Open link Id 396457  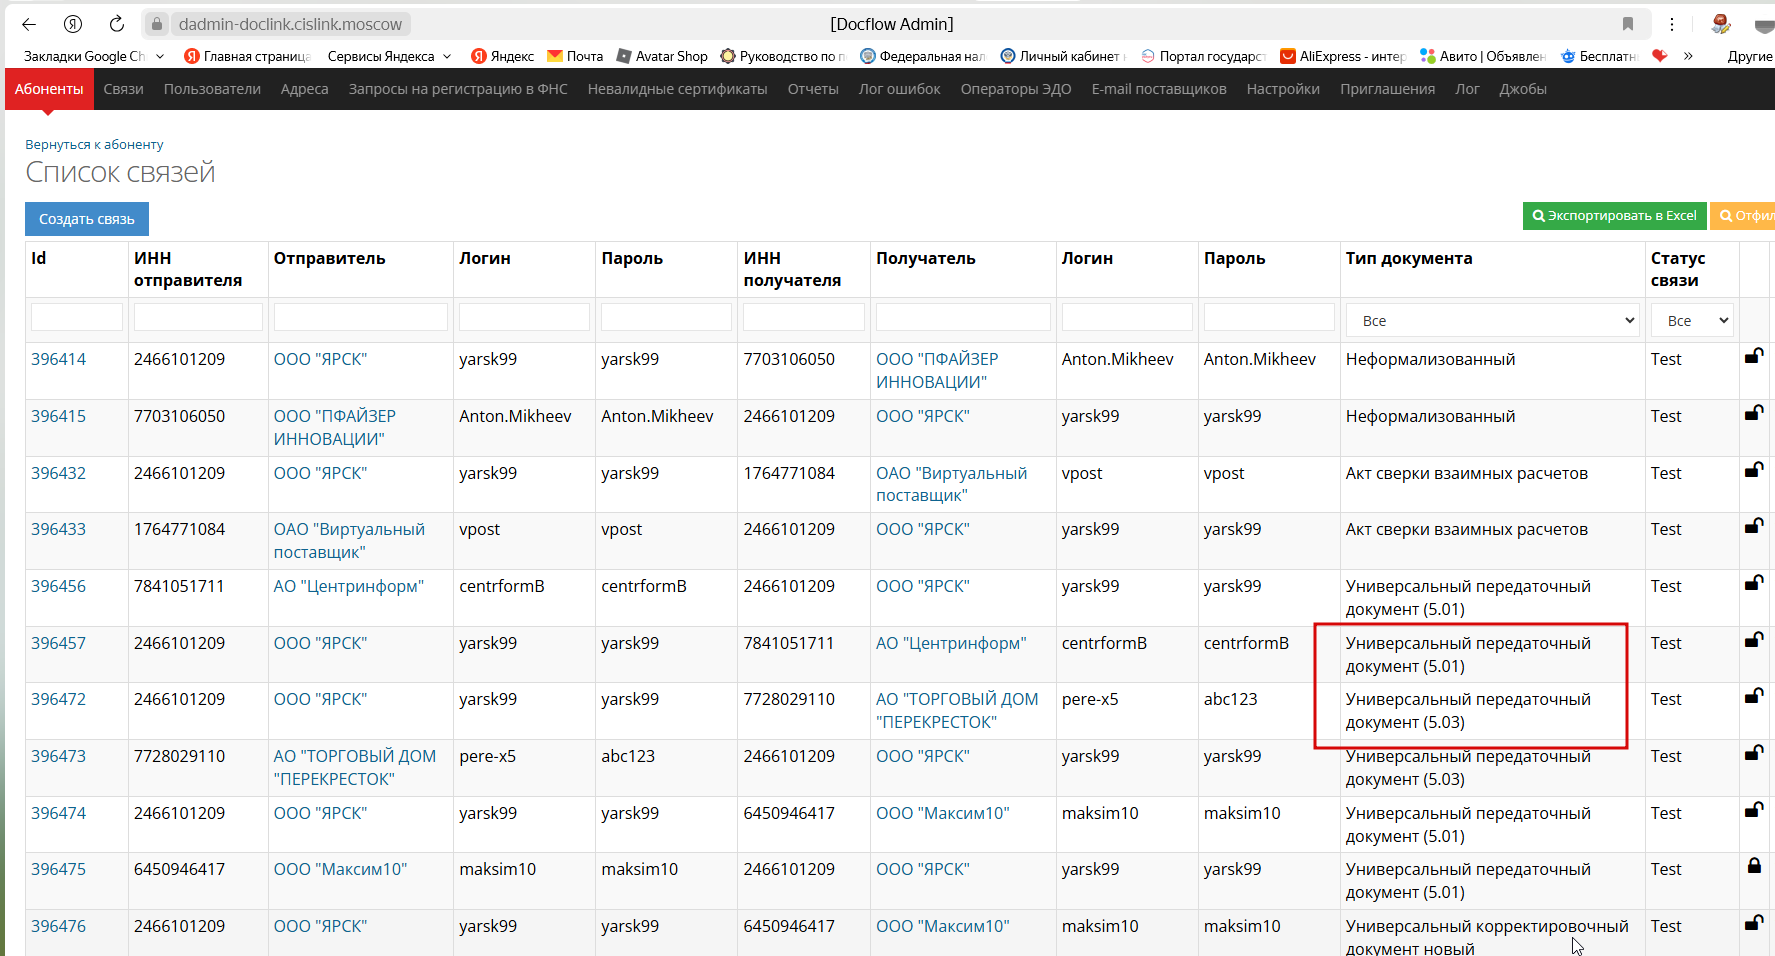[59, 643]
